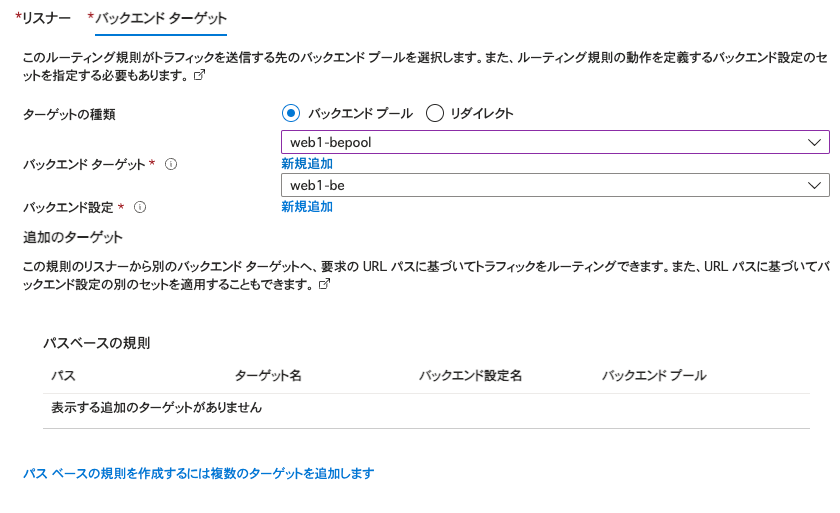Image resolution: width=840 pixels, height=513 pixels.
Task: Open external link icon after URL path description
Action: pos(324,284)
